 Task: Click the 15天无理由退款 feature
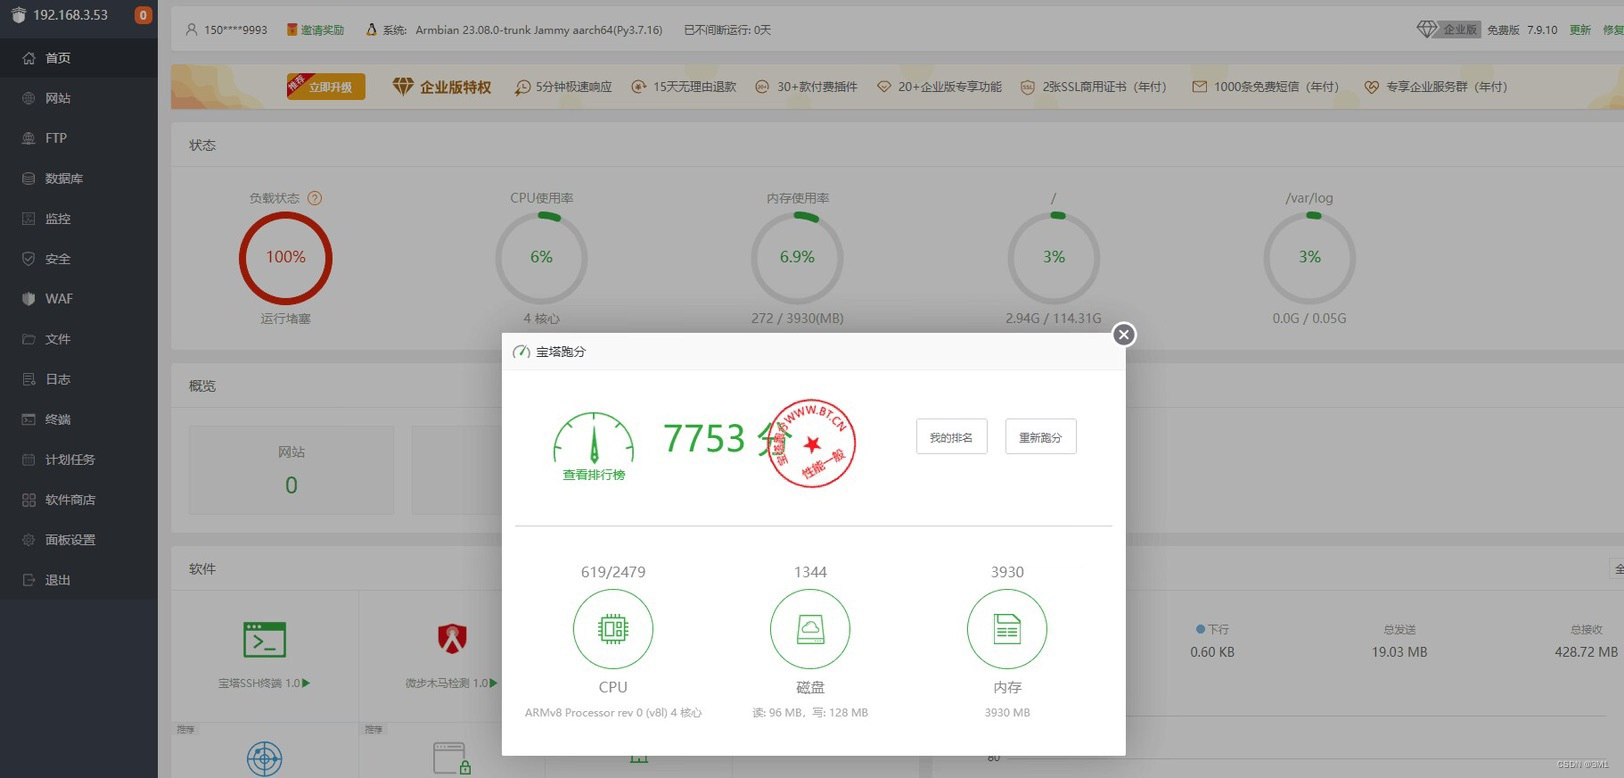(x=684, y=87)
